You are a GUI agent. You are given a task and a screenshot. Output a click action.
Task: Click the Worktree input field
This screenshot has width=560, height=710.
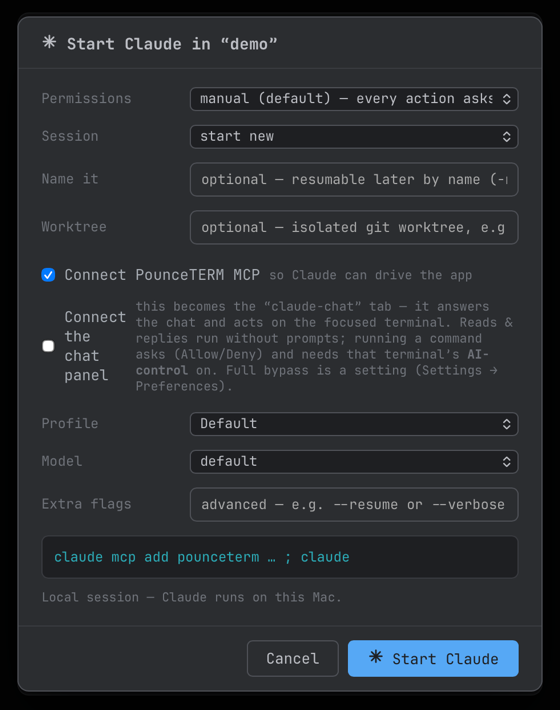(354, 227)
